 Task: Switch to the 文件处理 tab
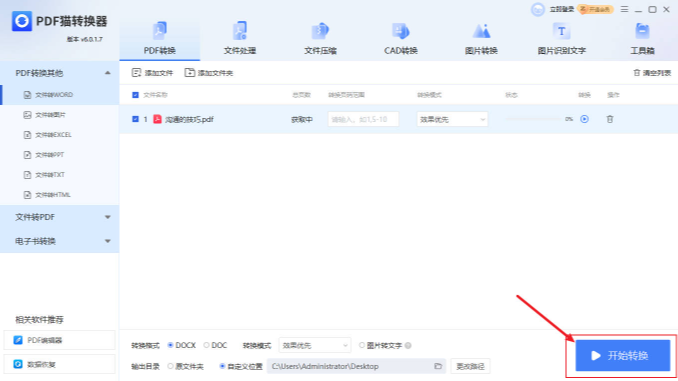(x=240, y=39)
